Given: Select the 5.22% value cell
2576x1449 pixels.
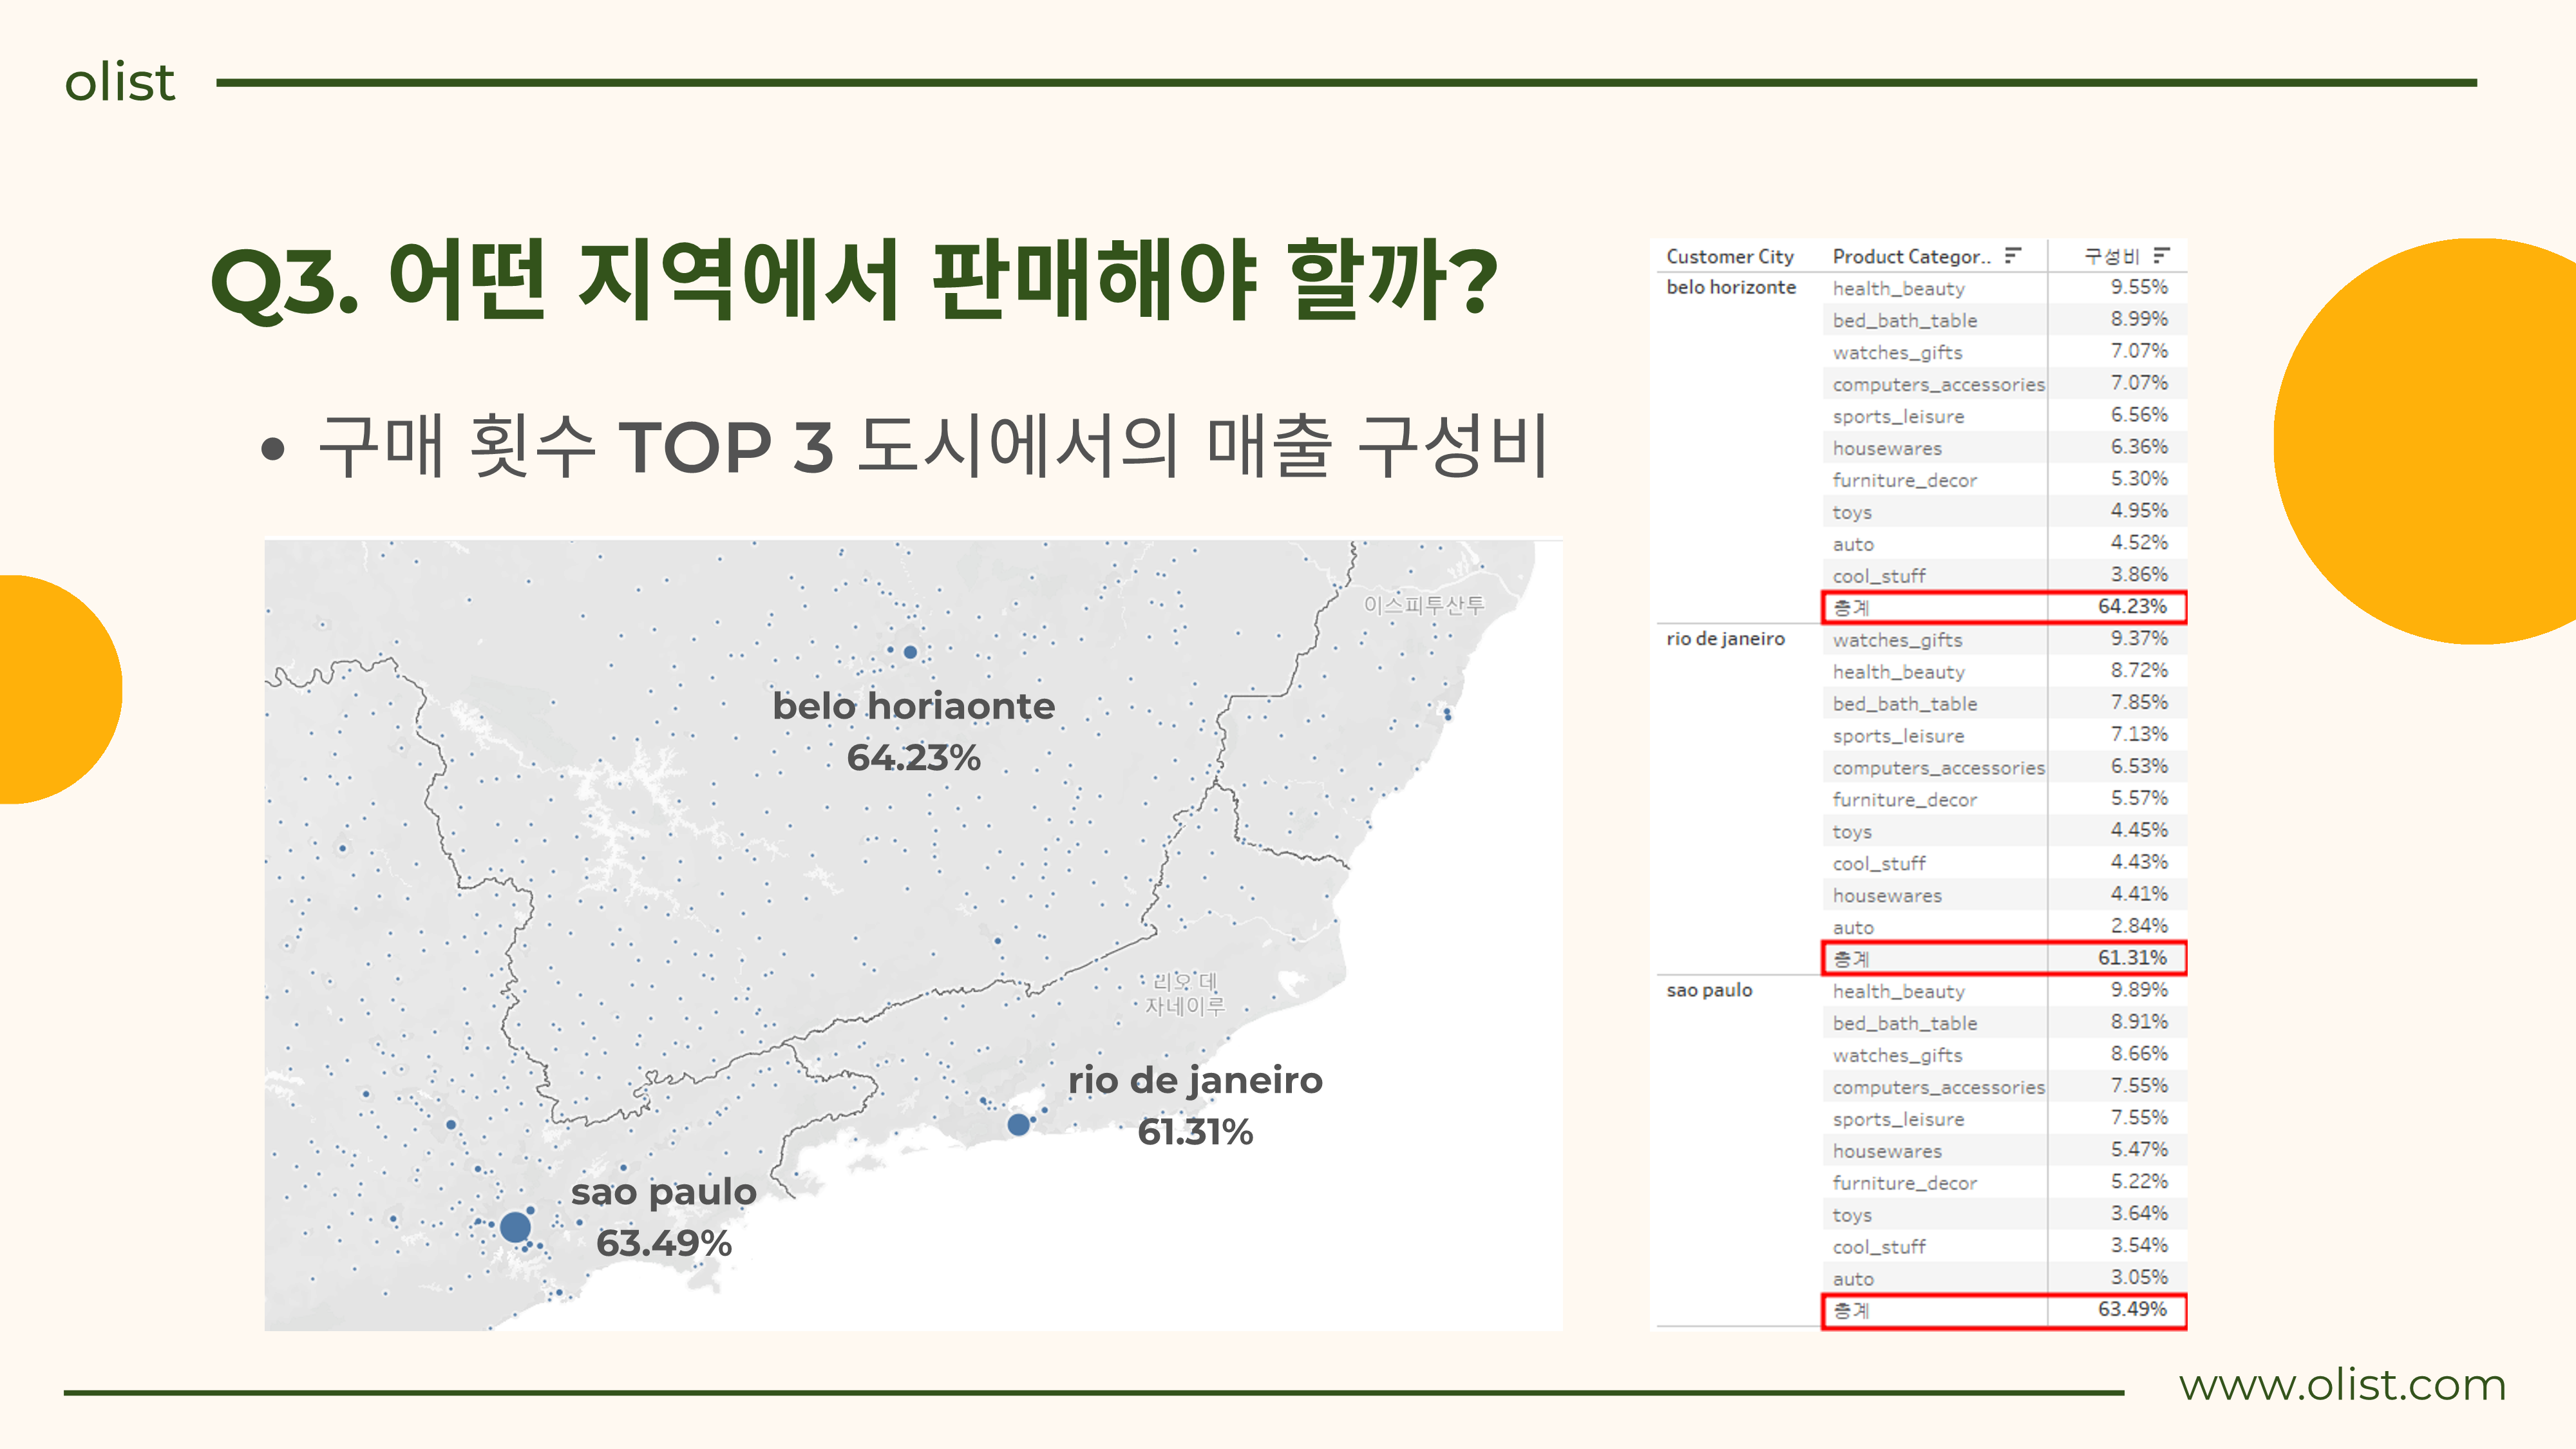Looking at the screenshot, I should point(2139,1182).
